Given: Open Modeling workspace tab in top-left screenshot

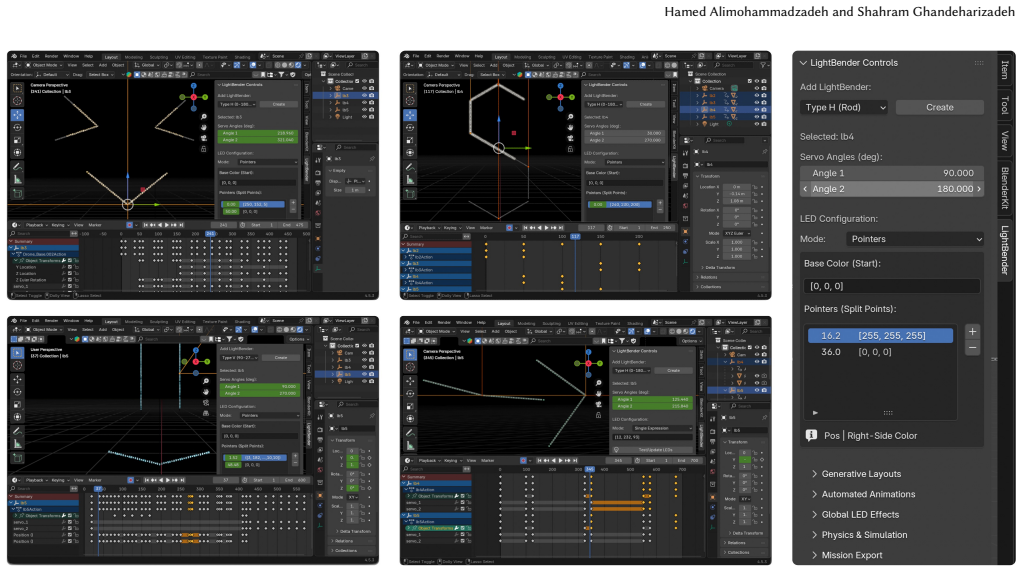Looking at the screenshot, I should click(x=134, y=57).
